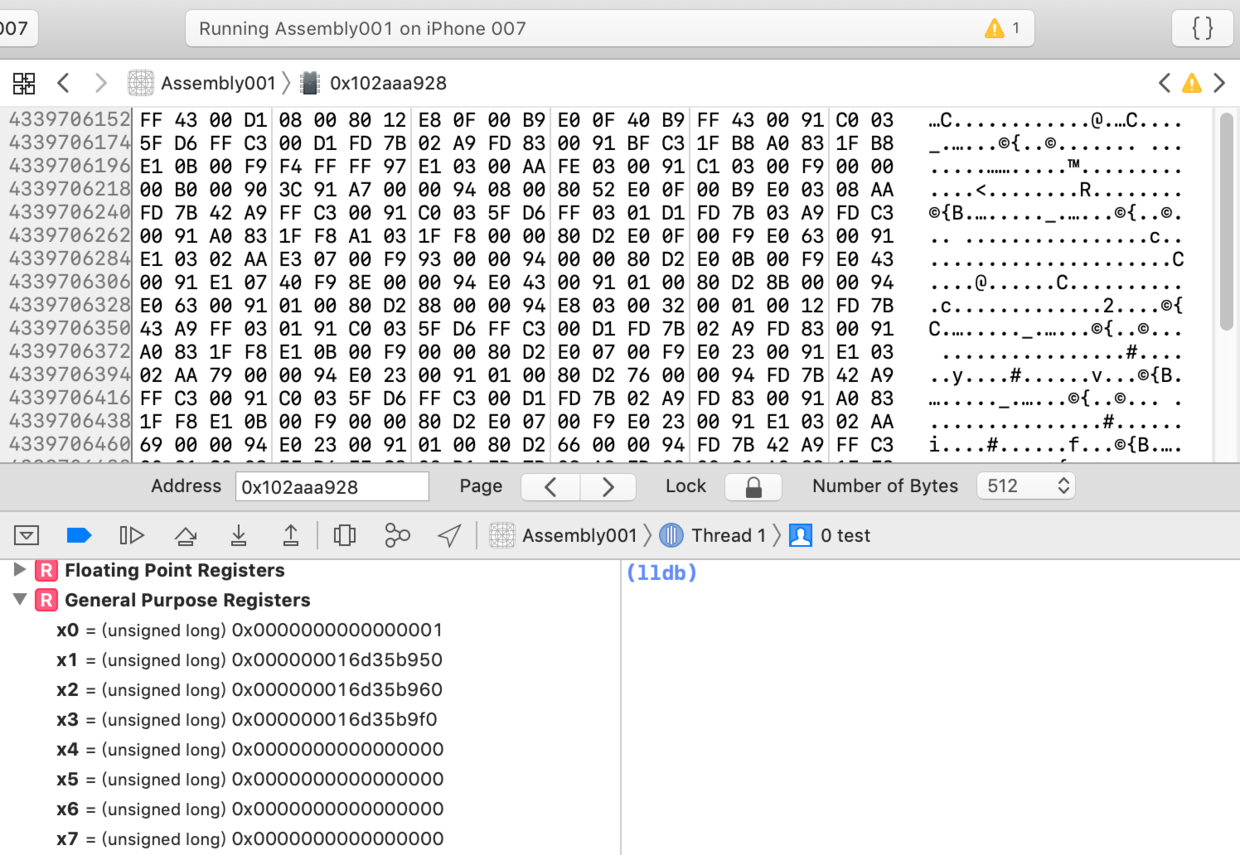Click memory address 4339706196

[x=70, y=166]
